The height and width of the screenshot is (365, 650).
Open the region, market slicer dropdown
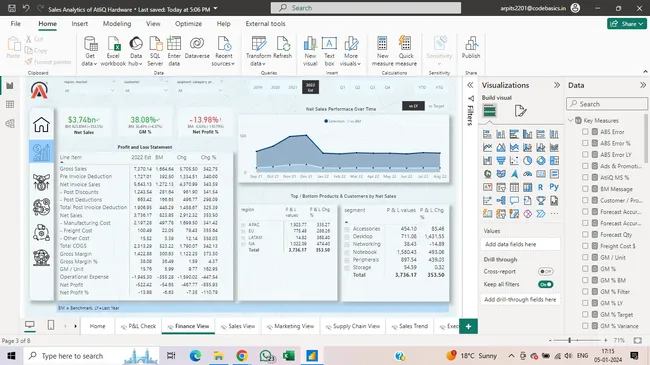(x=112, y=90)
